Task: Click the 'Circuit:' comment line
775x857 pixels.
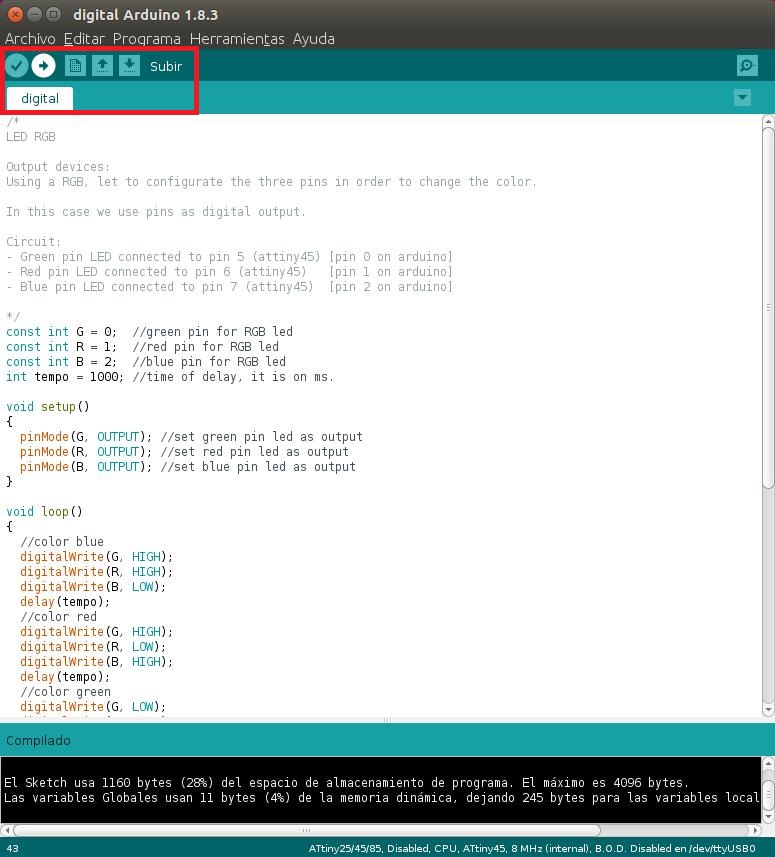Action: 33,242
